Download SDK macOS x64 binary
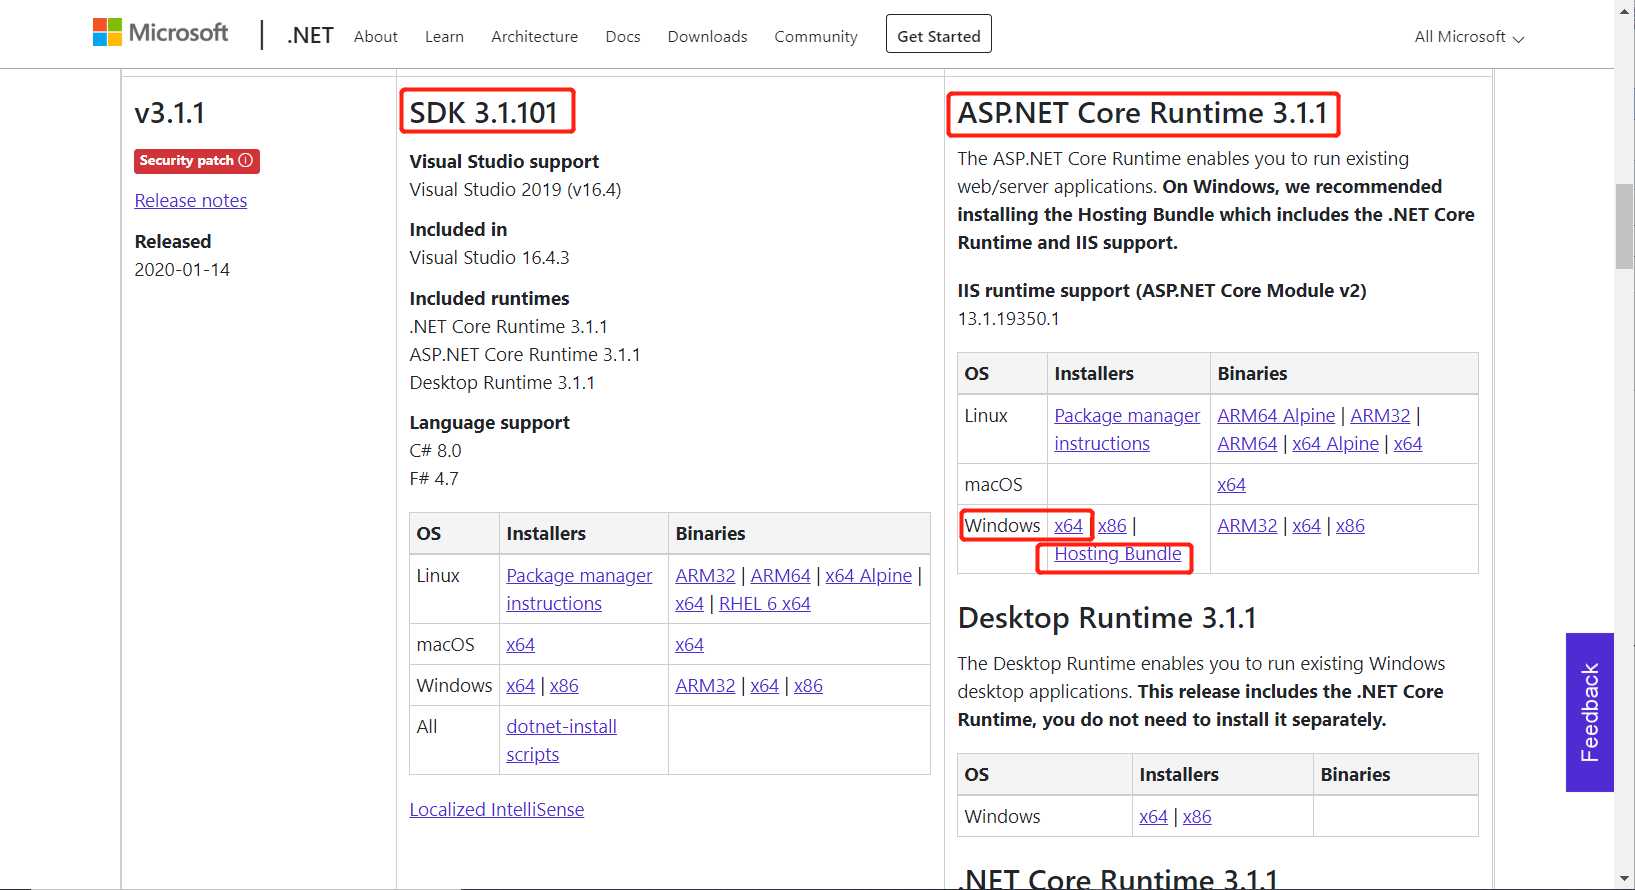Image resolution: width=1635 pixels, height=890 pixels. (689, 644)
